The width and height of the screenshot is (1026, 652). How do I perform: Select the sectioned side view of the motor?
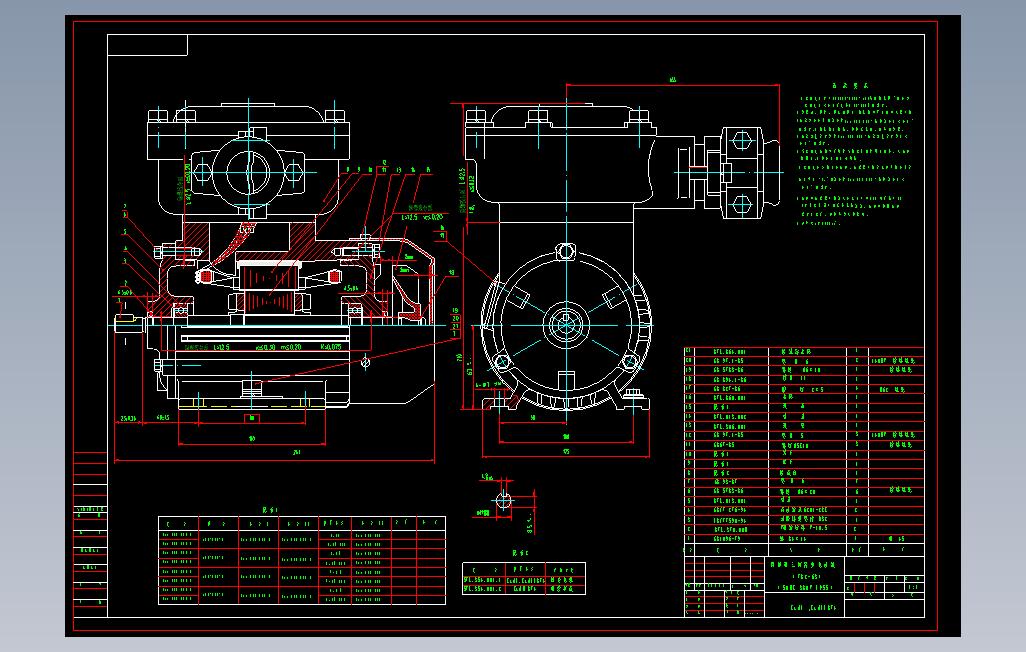click(275, 281)
